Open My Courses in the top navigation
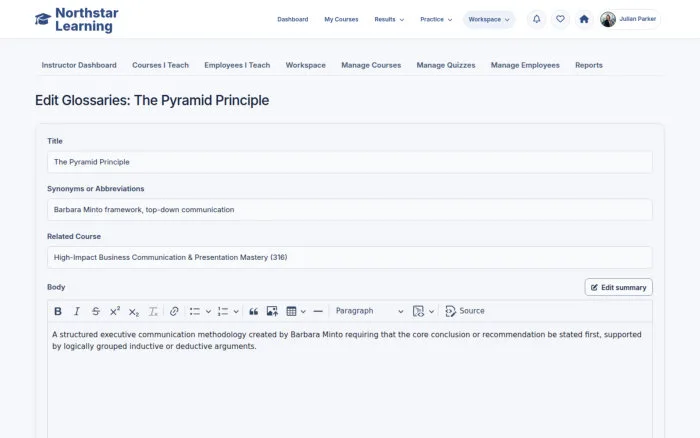 tap(341, 20)
